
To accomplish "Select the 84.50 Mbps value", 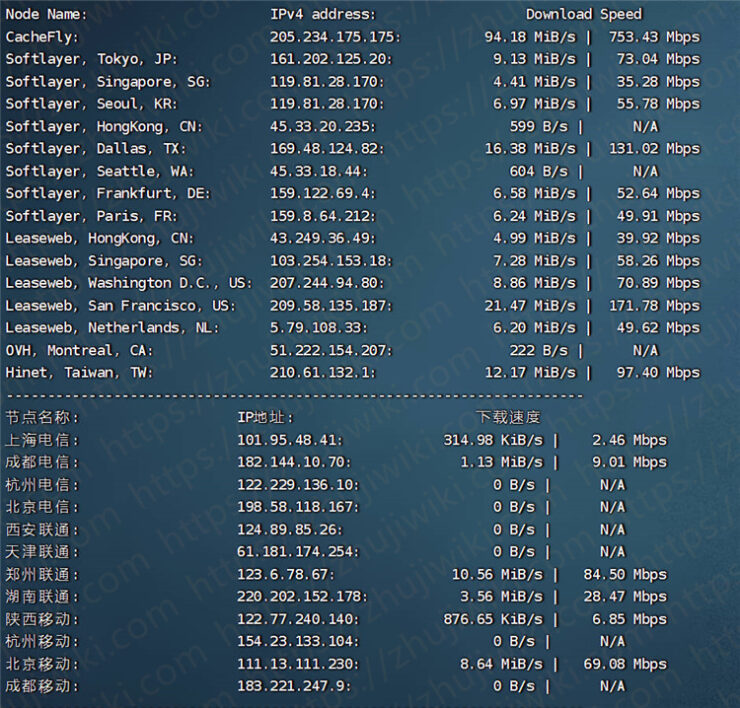I will 625,574.
